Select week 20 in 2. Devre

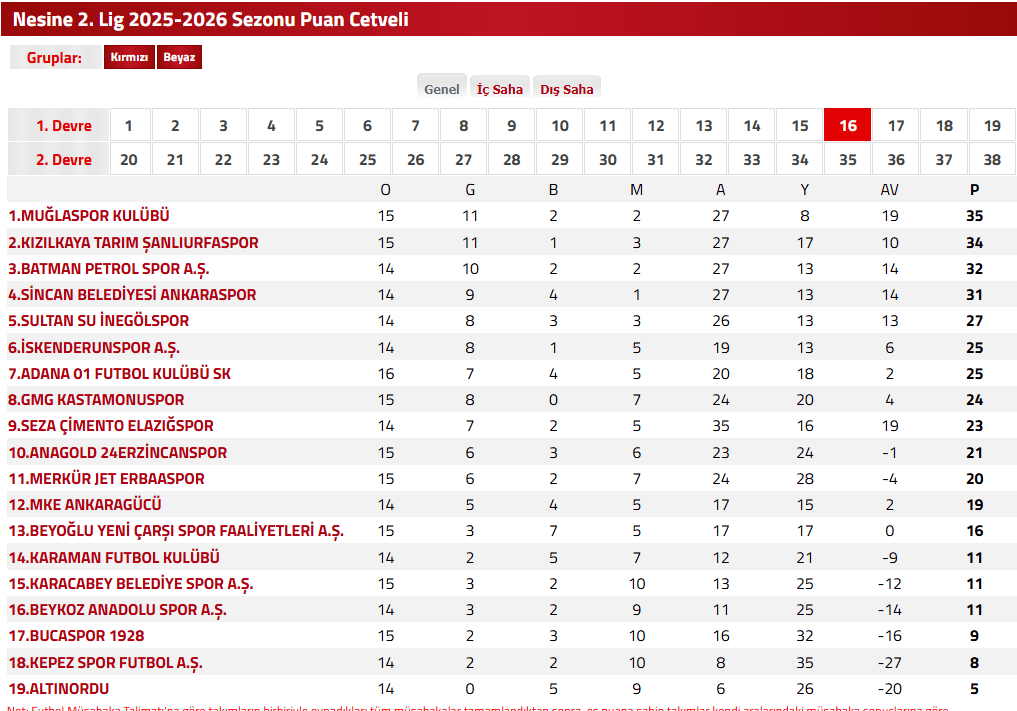(128, 160)
